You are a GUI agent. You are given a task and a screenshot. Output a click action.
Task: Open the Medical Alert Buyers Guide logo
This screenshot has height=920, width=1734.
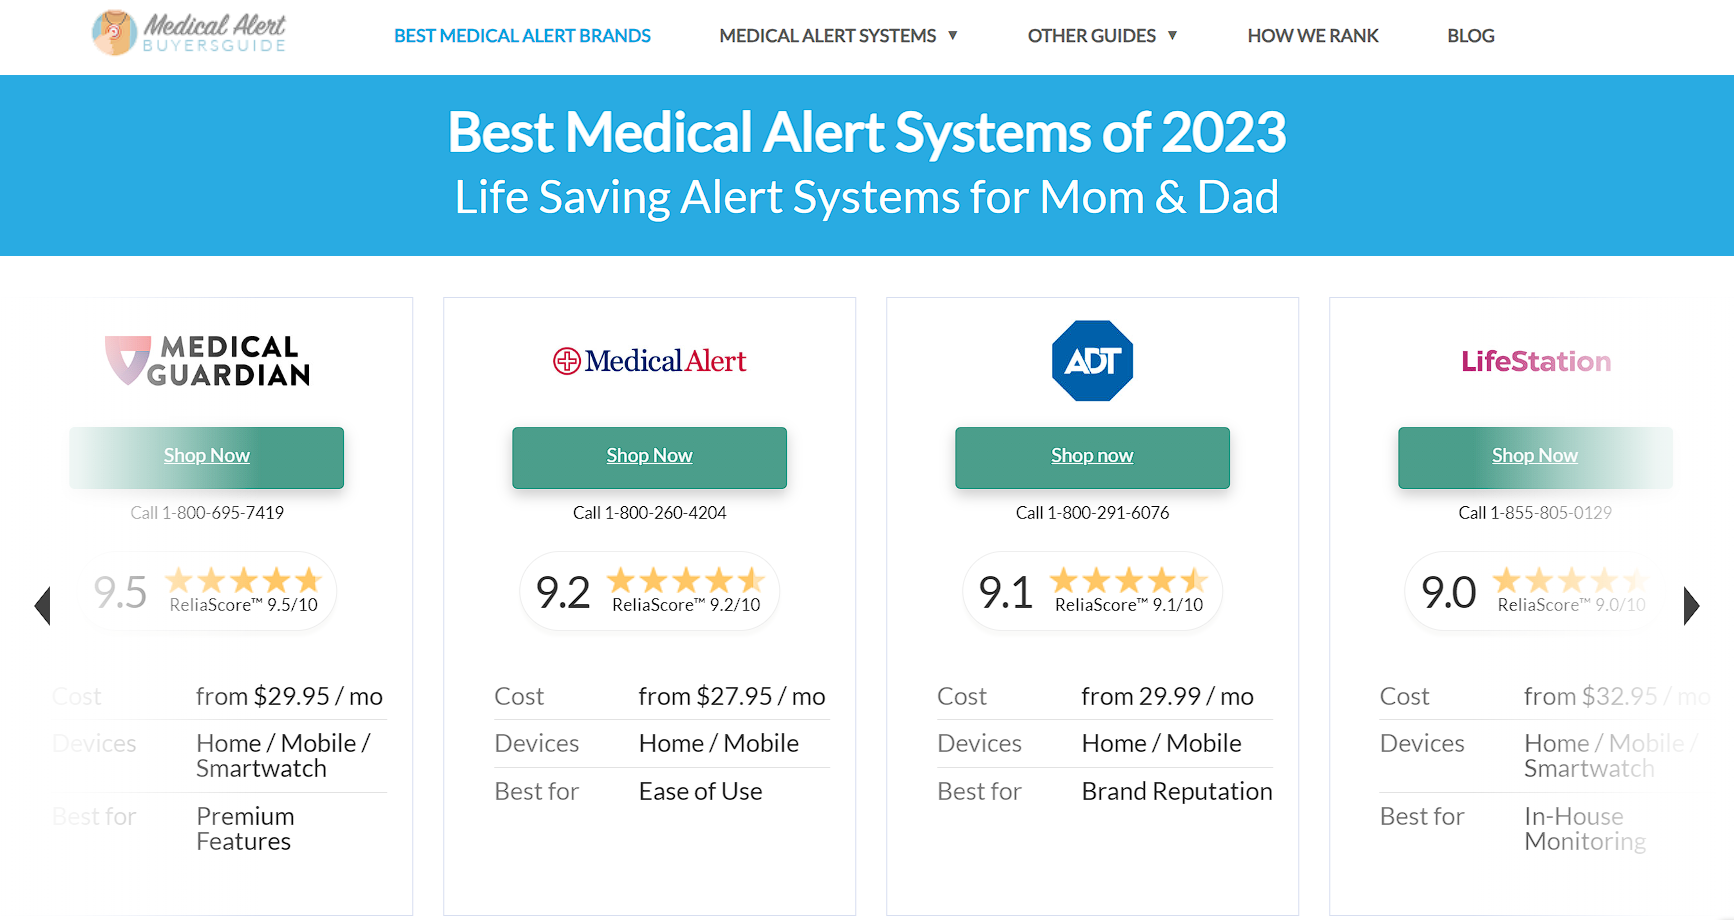(189, 33)
